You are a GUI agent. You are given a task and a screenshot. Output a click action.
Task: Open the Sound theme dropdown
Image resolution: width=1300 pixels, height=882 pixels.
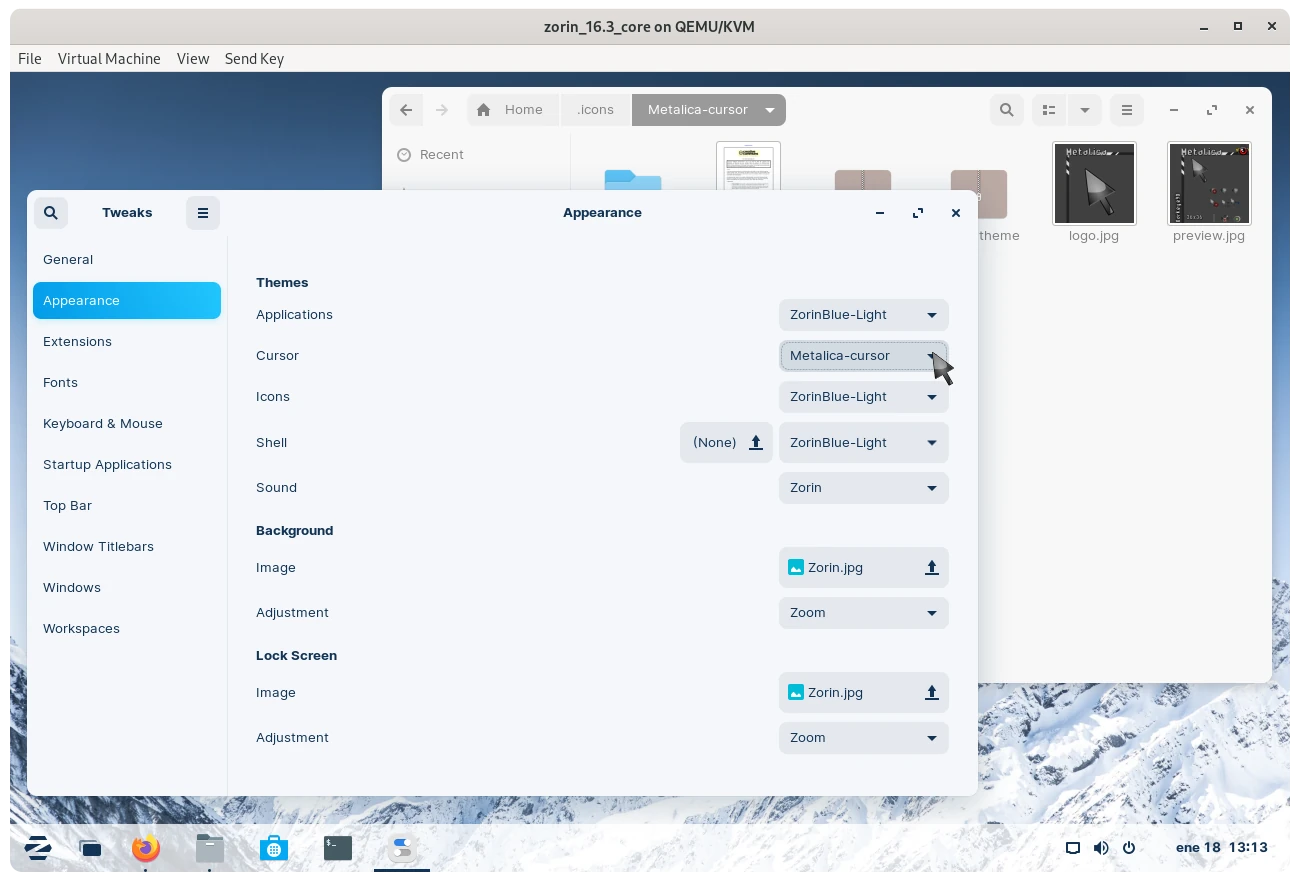click(x=863, y=488)
